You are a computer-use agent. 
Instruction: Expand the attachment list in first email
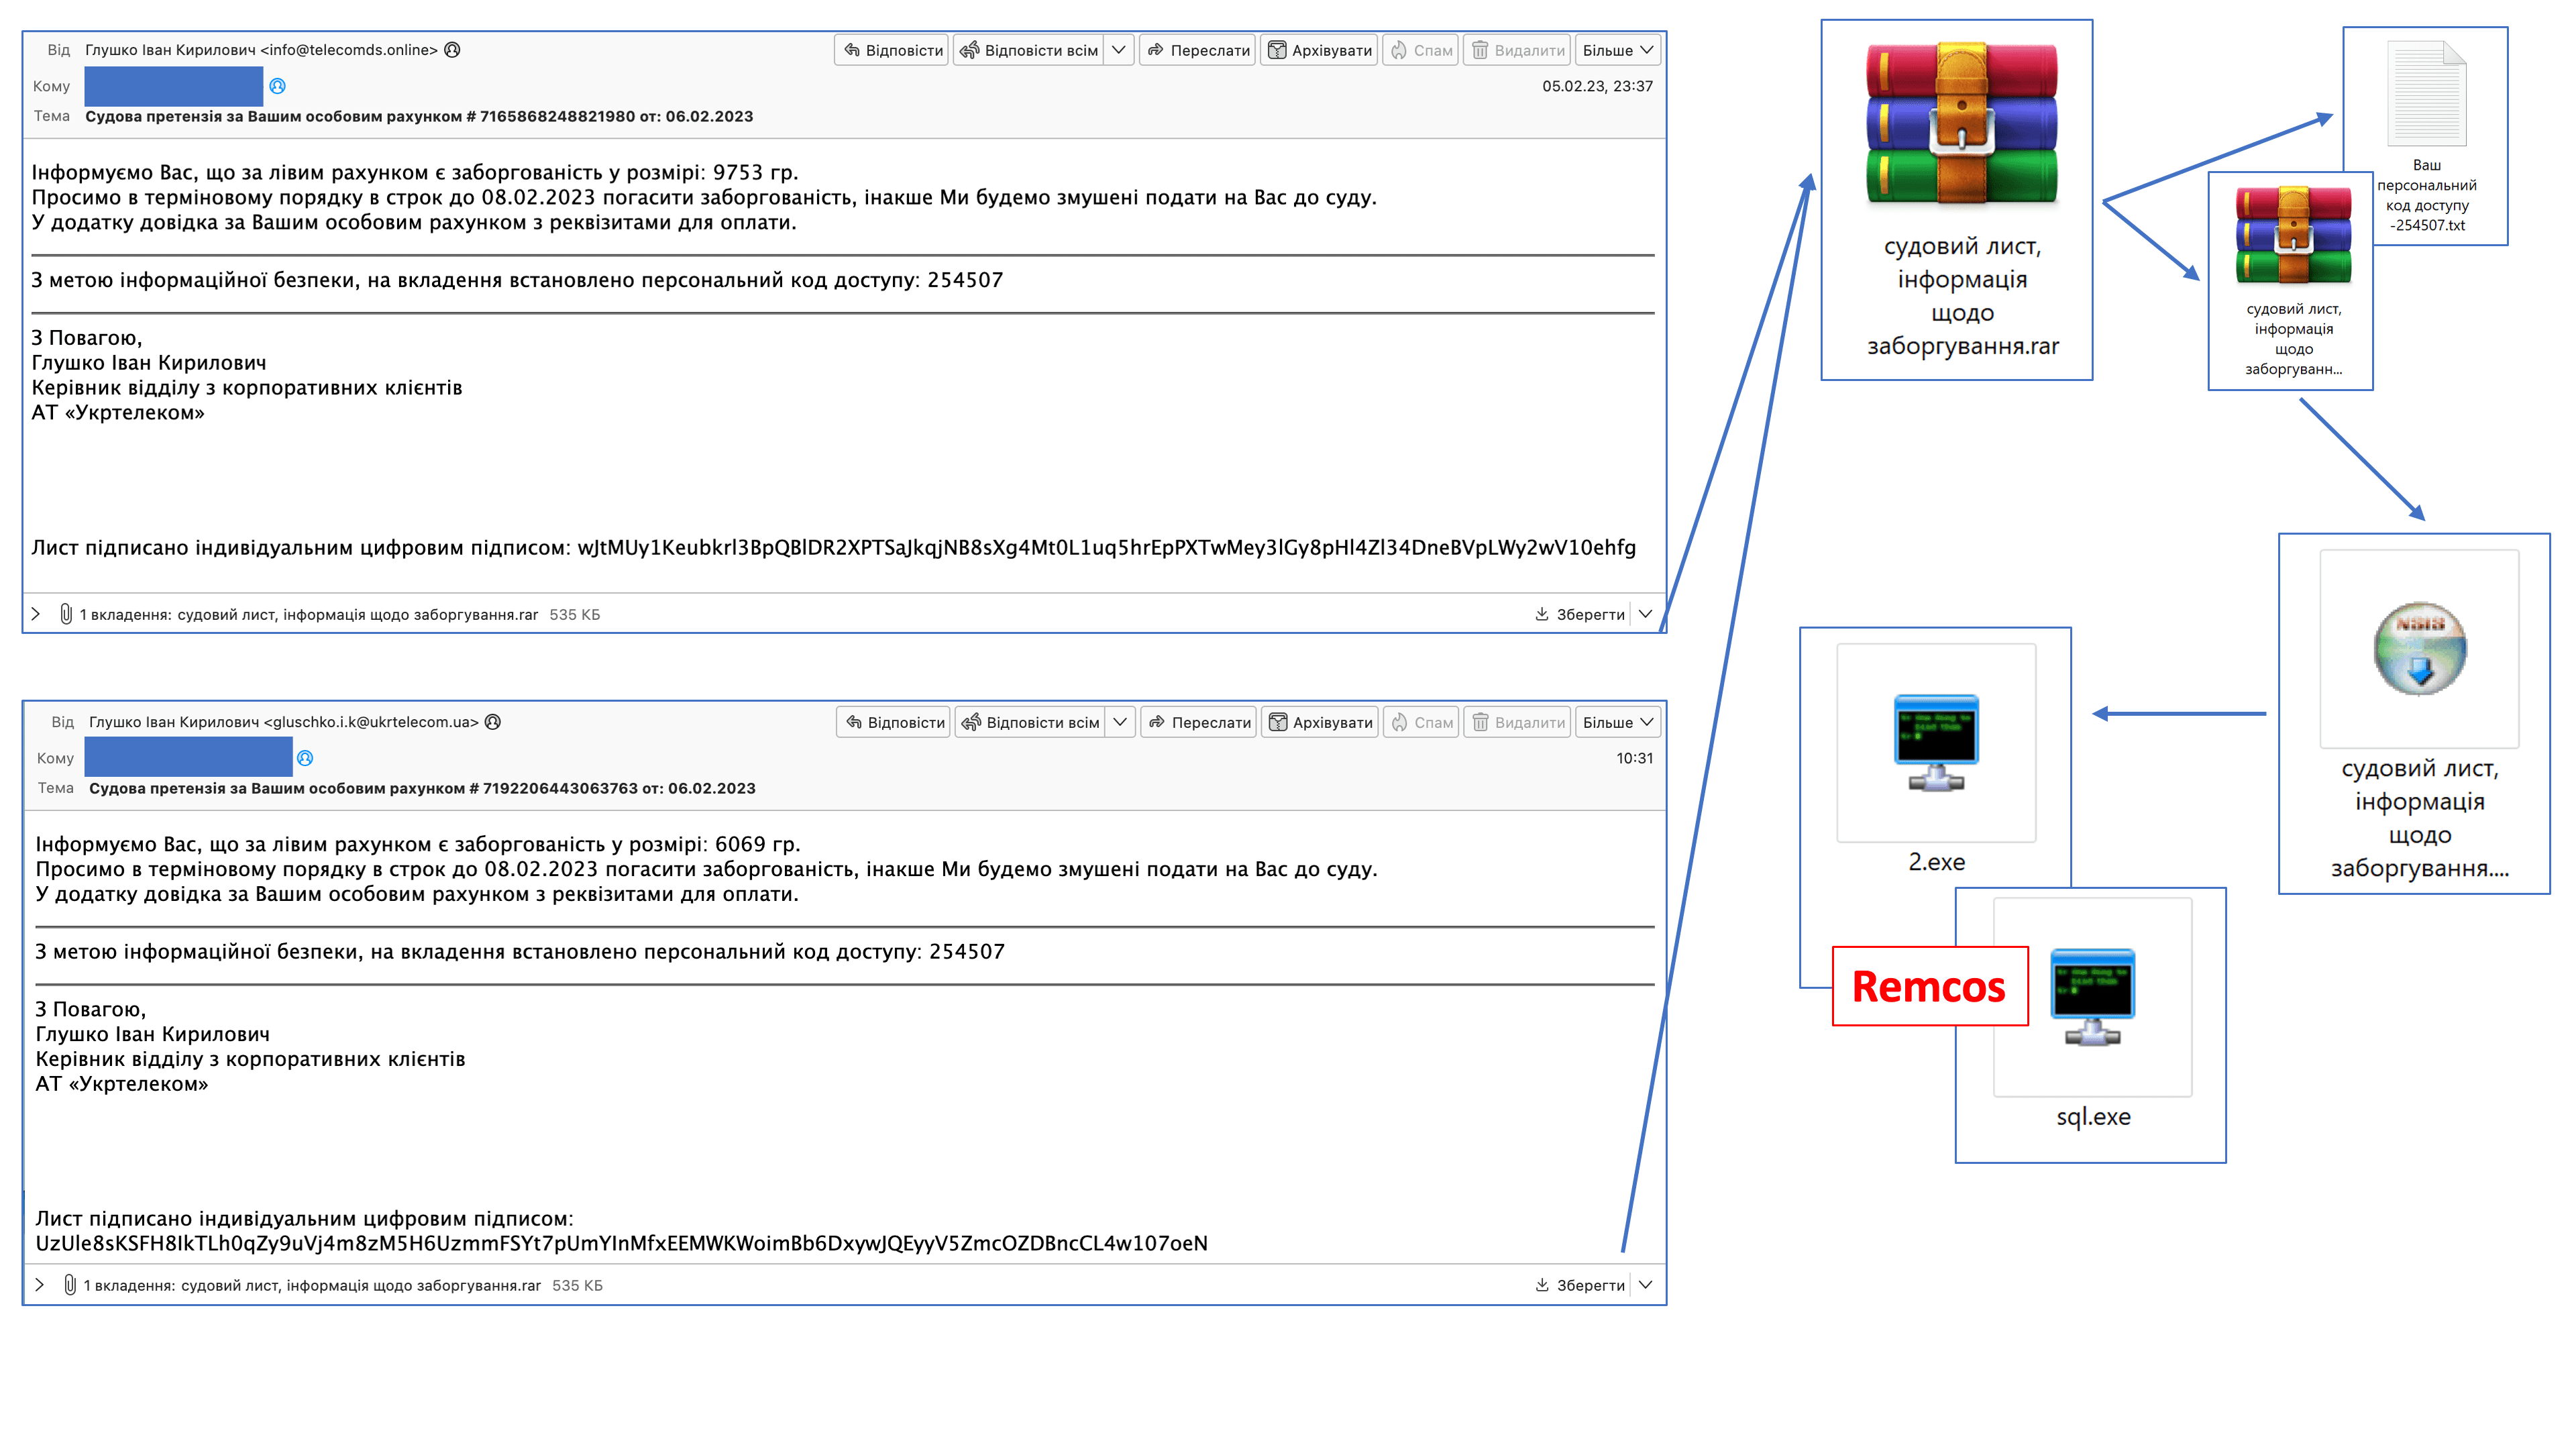pyautogui.click(x=36, y=614)
